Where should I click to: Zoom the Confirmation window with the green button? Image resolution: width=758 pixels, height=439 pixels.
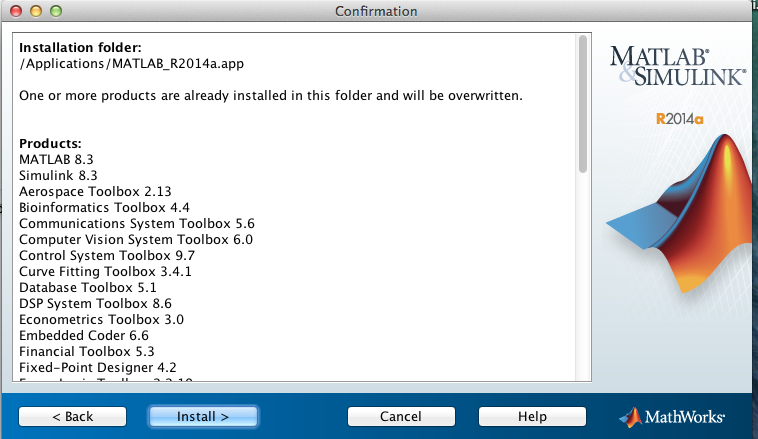point(56,11)
